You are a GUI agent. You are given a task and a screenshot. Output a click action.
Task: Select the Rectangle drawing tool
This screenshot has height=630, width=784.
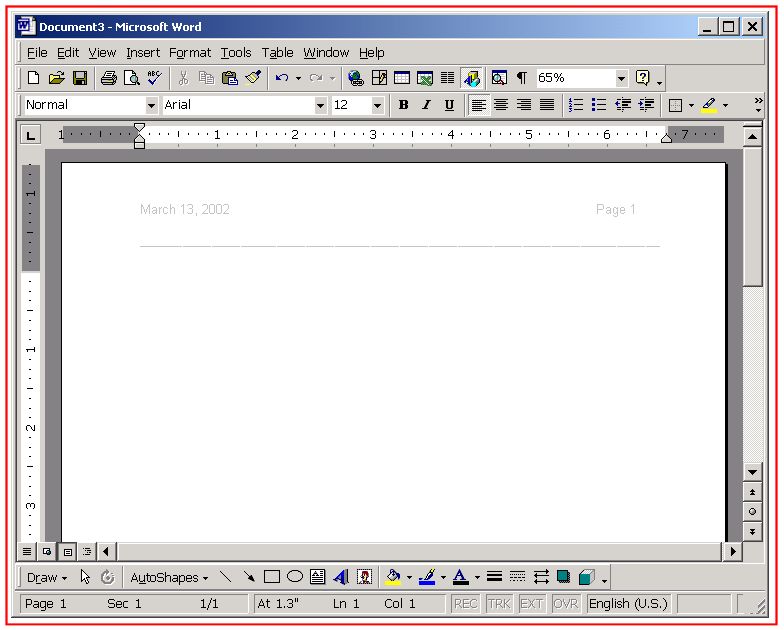272,577
